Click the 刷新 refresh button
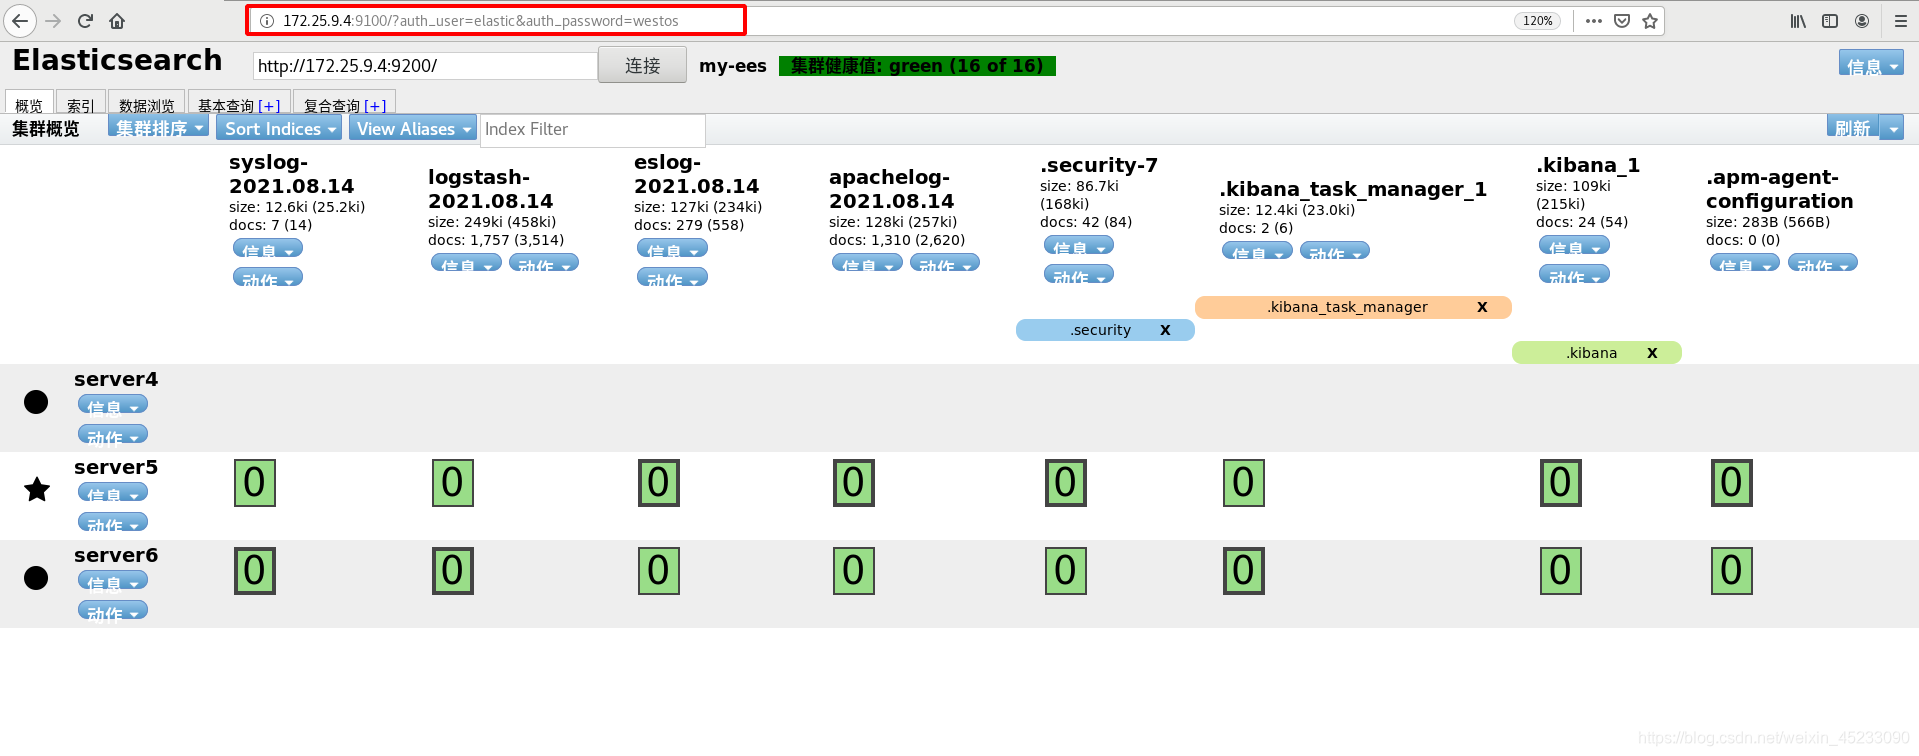 click(1852, 128)
